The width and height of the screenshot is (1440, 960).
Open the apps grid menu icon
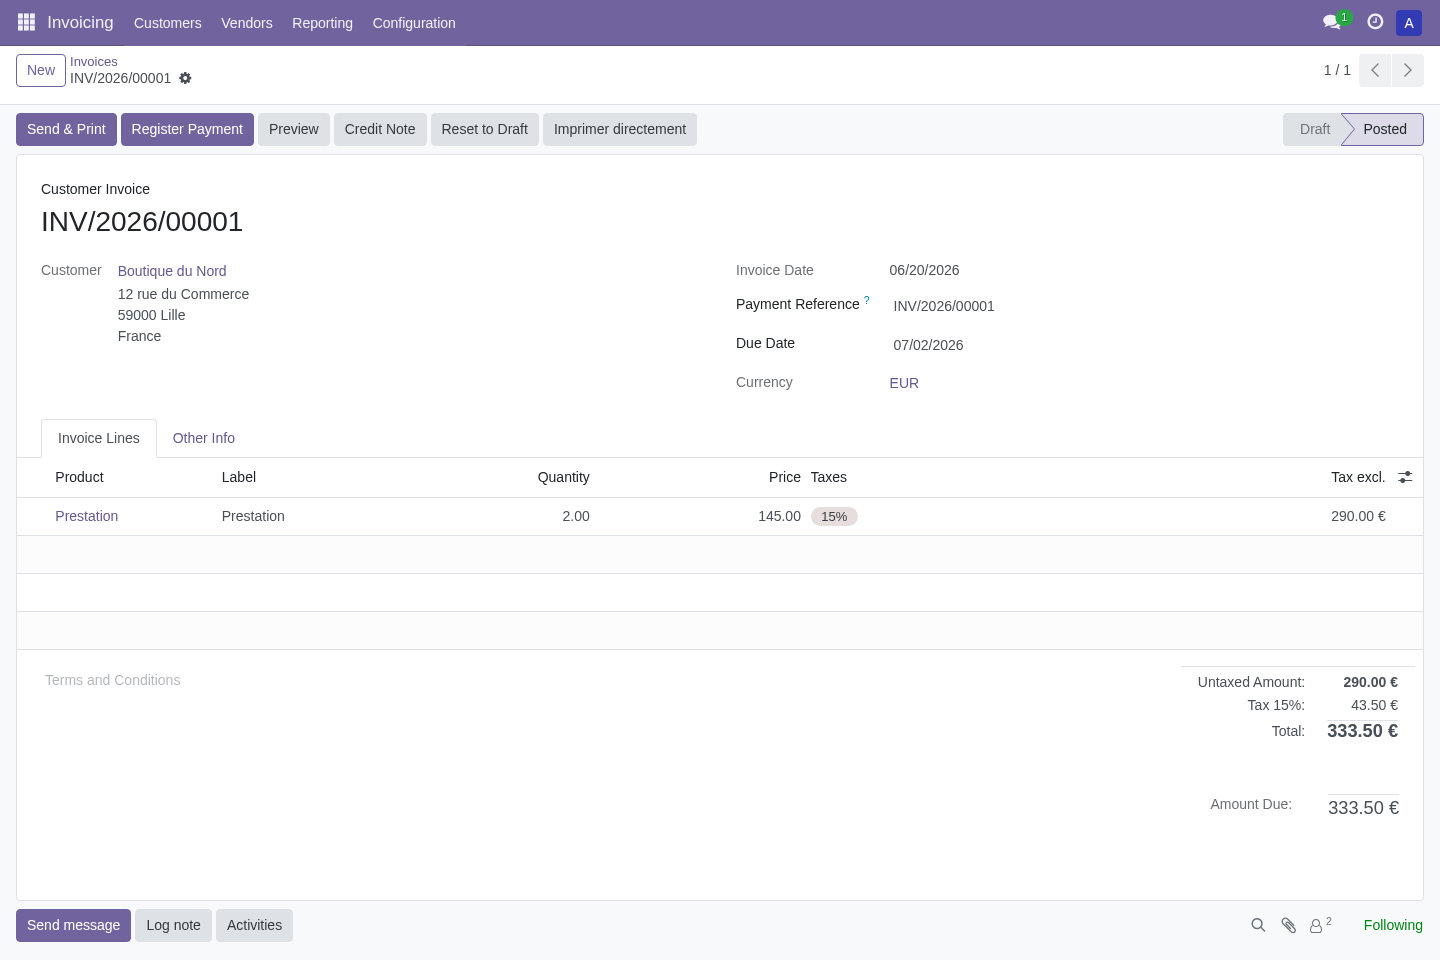(x=27, y=22)
